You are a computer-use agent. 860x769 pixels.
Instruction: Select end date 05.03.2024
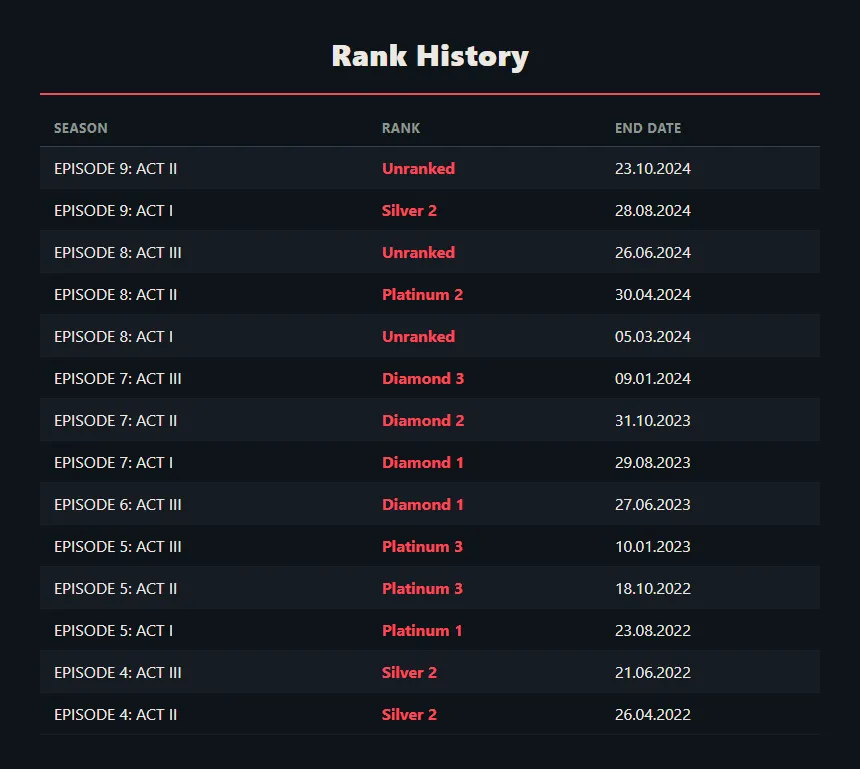tap(653, 337)
